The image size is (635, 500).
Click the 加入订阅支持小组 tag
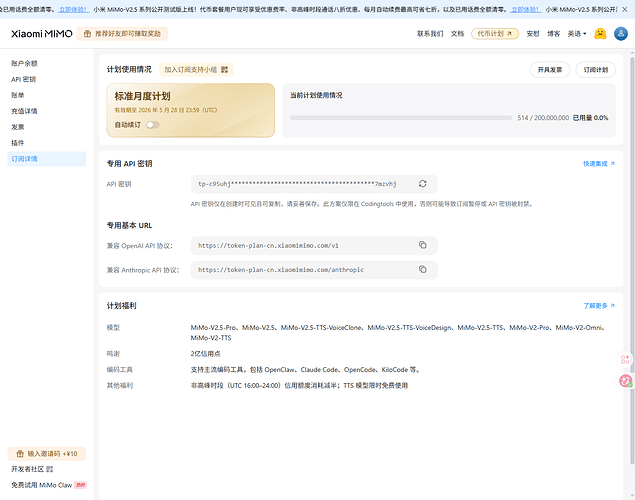click(x=196, y=70)
